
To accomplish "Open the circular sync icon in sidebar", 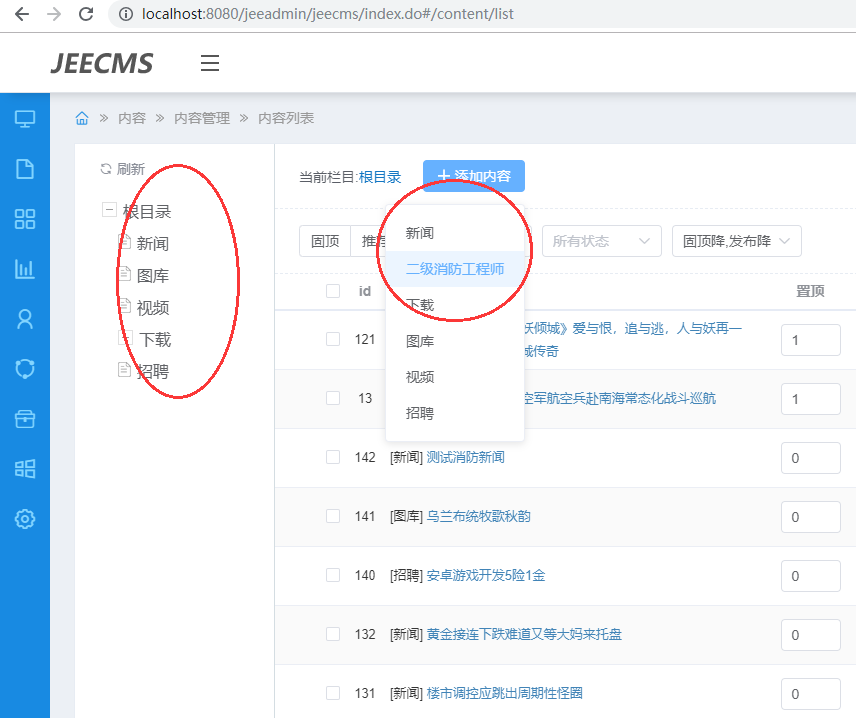I will pos(25,369).
